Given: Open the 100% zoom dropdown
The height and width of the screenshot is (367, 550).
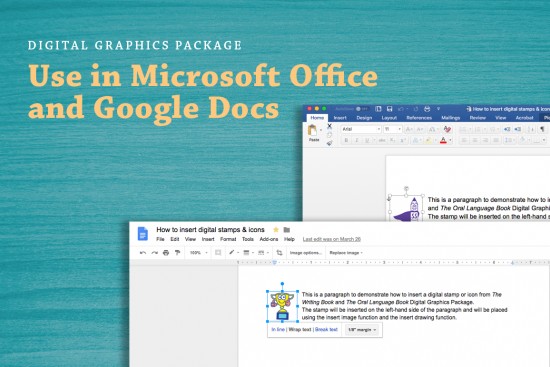Looking at the screenshot, I should [x=199, y=253].
